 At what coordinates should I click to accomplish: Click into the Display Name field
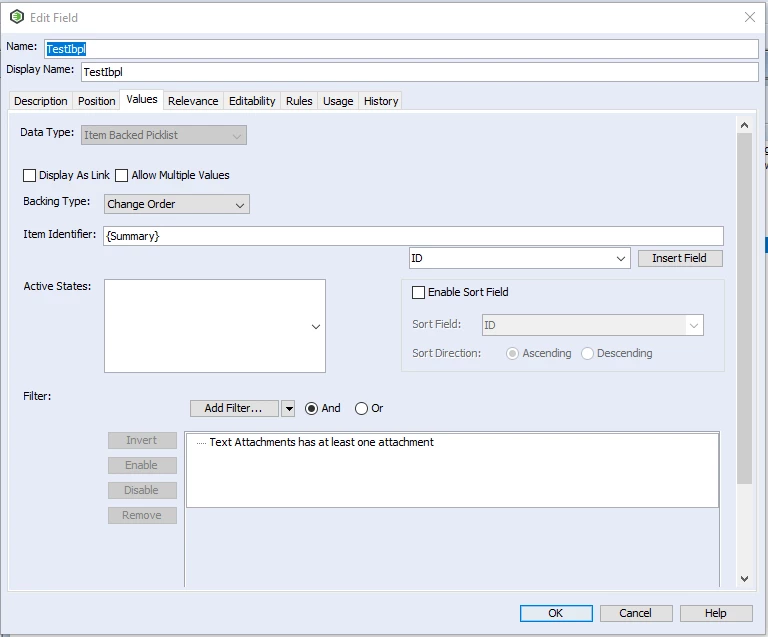tap(419, 72)
